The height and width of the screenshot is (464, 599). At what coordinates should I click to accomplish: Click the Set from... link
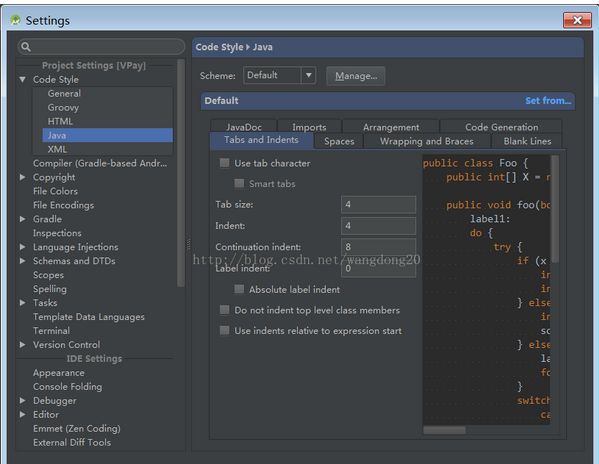548,100
